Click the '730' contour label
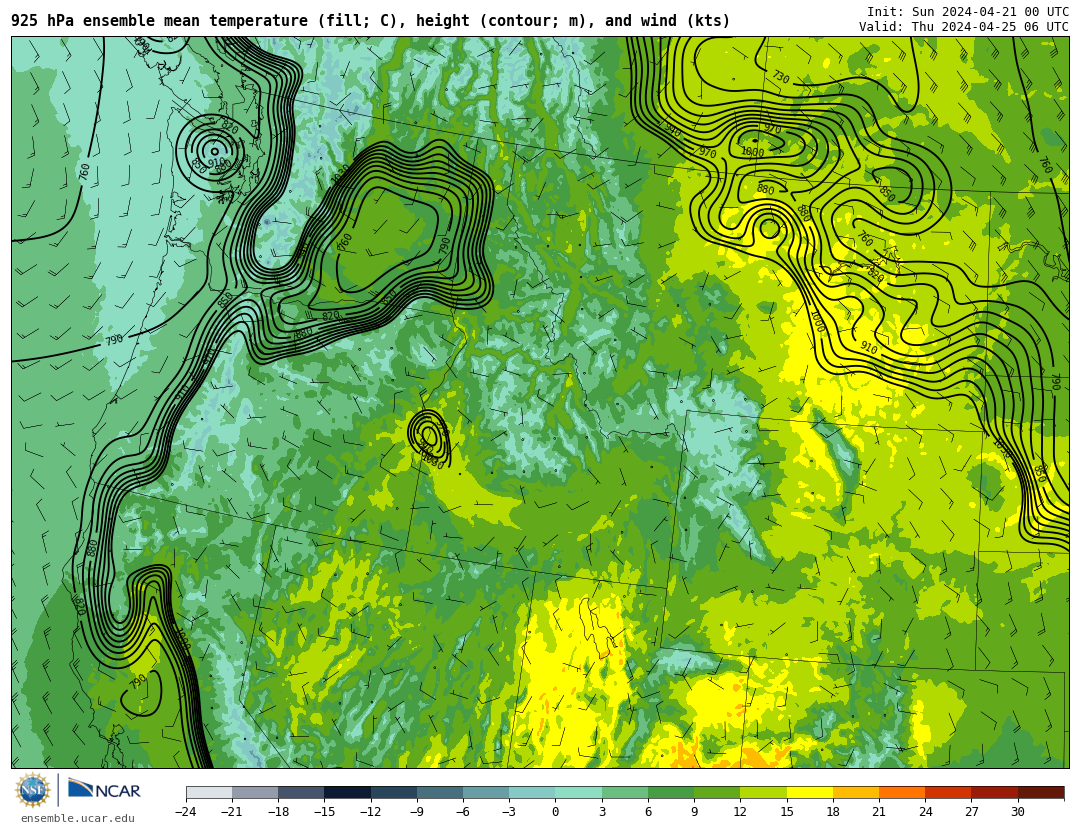The width and height of the screenshot is (1080, 831). [x=780, y=76]
